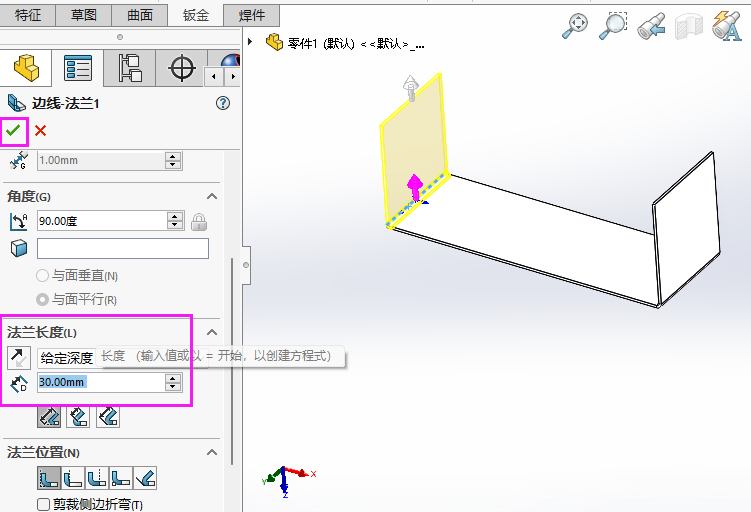Collapse the 法兰长度(L) section

[x=212, y=332]
